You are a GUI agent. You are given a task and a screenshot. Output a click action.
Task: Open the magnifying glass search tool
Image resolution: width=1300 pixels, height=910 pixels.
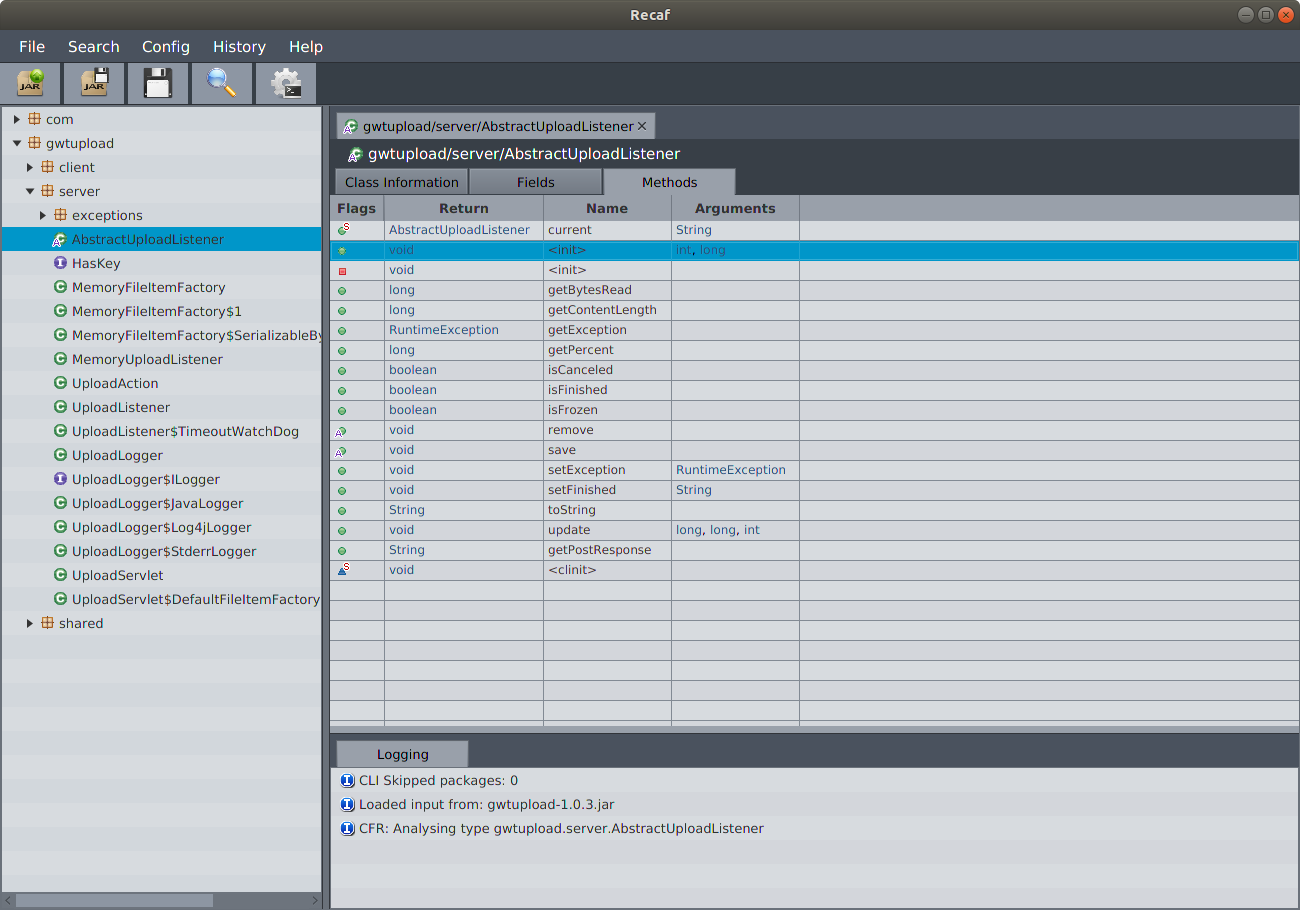(x=221, y=83)
